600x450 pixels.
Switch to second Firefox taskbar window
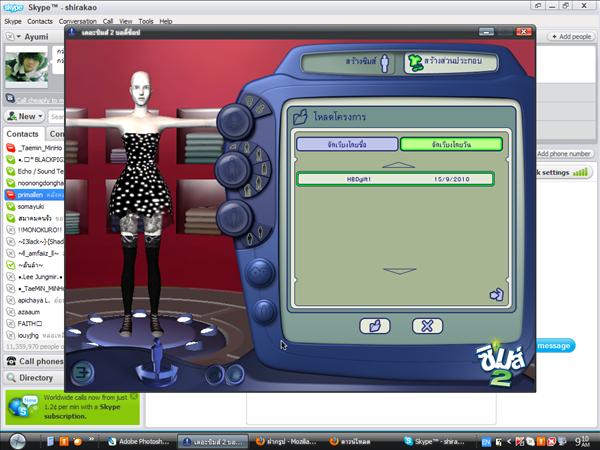click(x=360, y=442)
